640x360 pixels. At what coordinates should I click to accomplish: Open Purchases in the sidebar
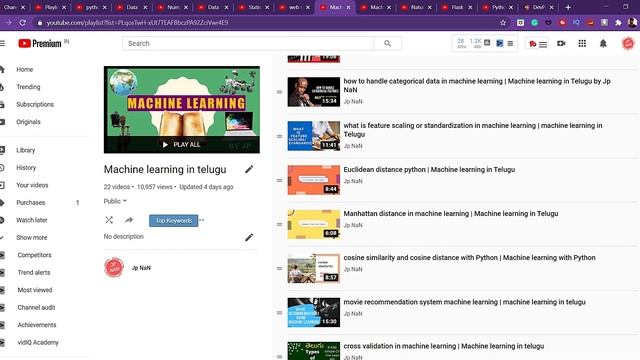pyautogui.click(x=31, y=203)
